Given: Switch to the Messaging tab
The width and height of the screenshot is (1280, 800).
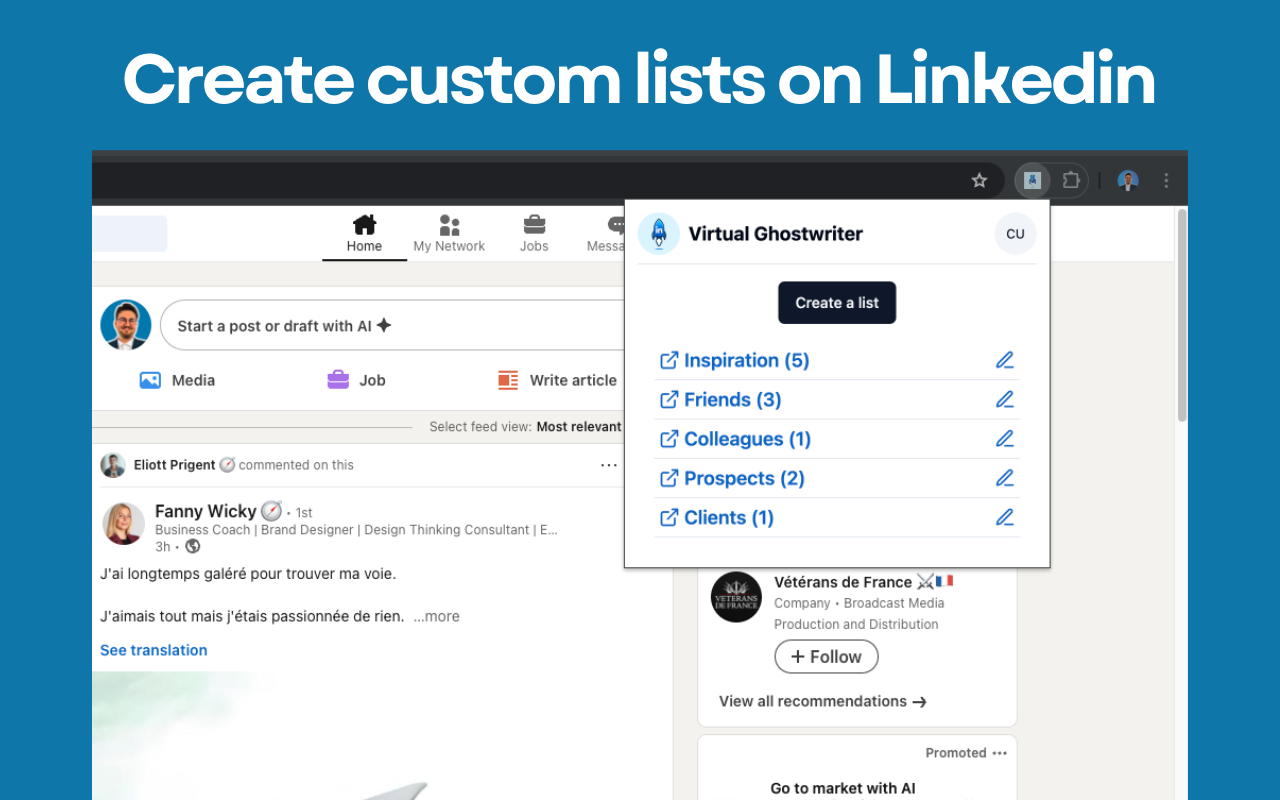Looking at the screenshot, I should click(611, 226).
